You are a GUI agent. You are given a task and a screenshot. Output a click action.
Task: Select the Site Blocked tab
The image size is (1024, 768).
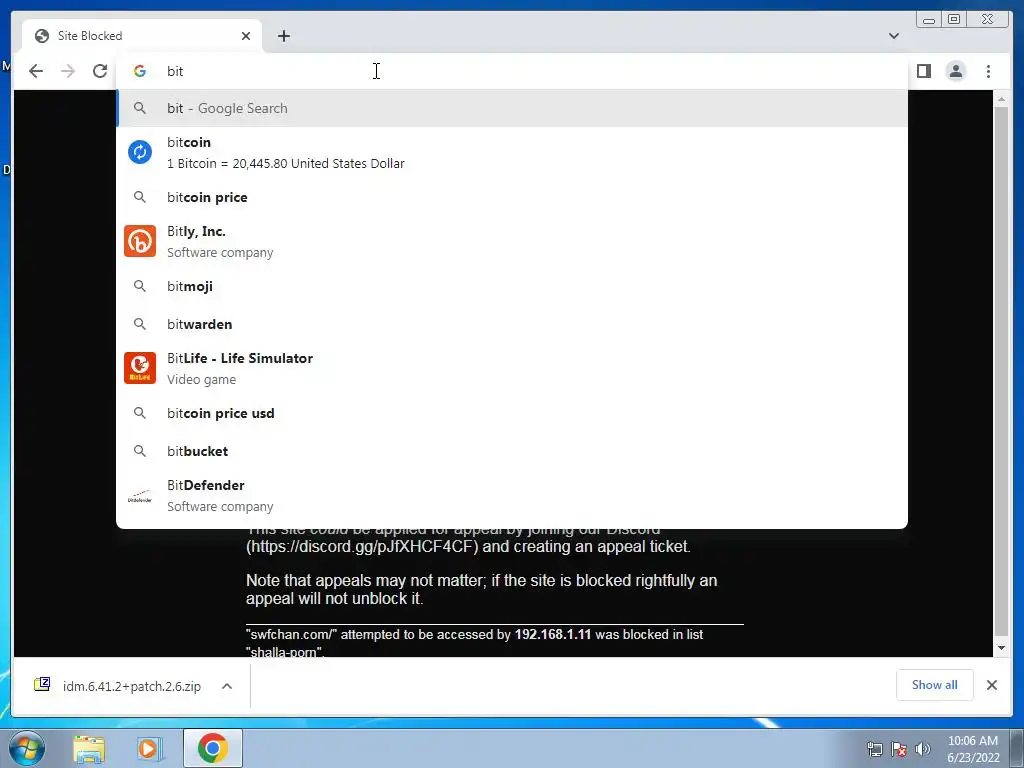click(x=142, y=36)
